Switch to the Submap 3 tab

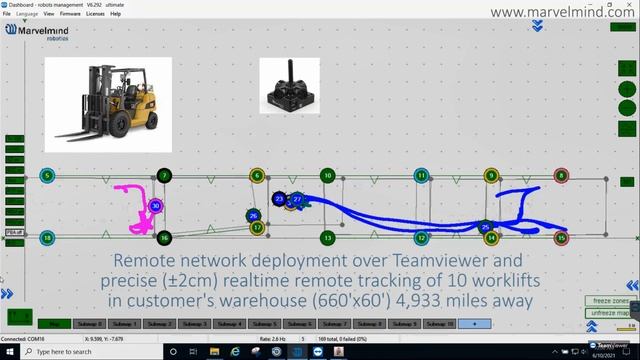195,324
